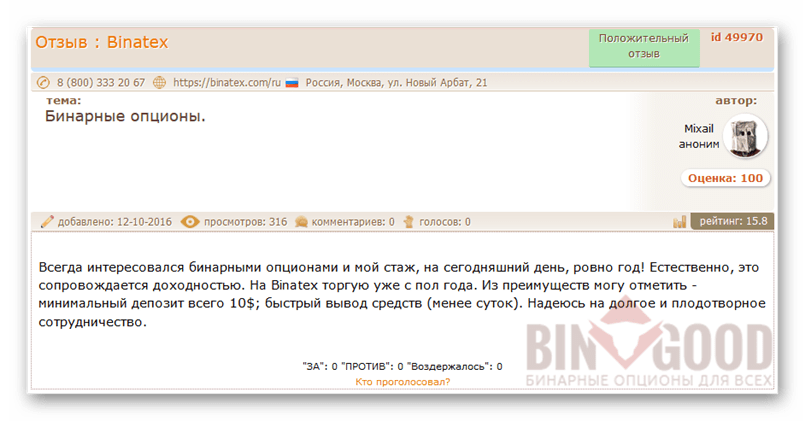This screenshot has height=421, width=805.
Task: Click the bar chart icon beside рейтинг
Action: pos(679,222)
